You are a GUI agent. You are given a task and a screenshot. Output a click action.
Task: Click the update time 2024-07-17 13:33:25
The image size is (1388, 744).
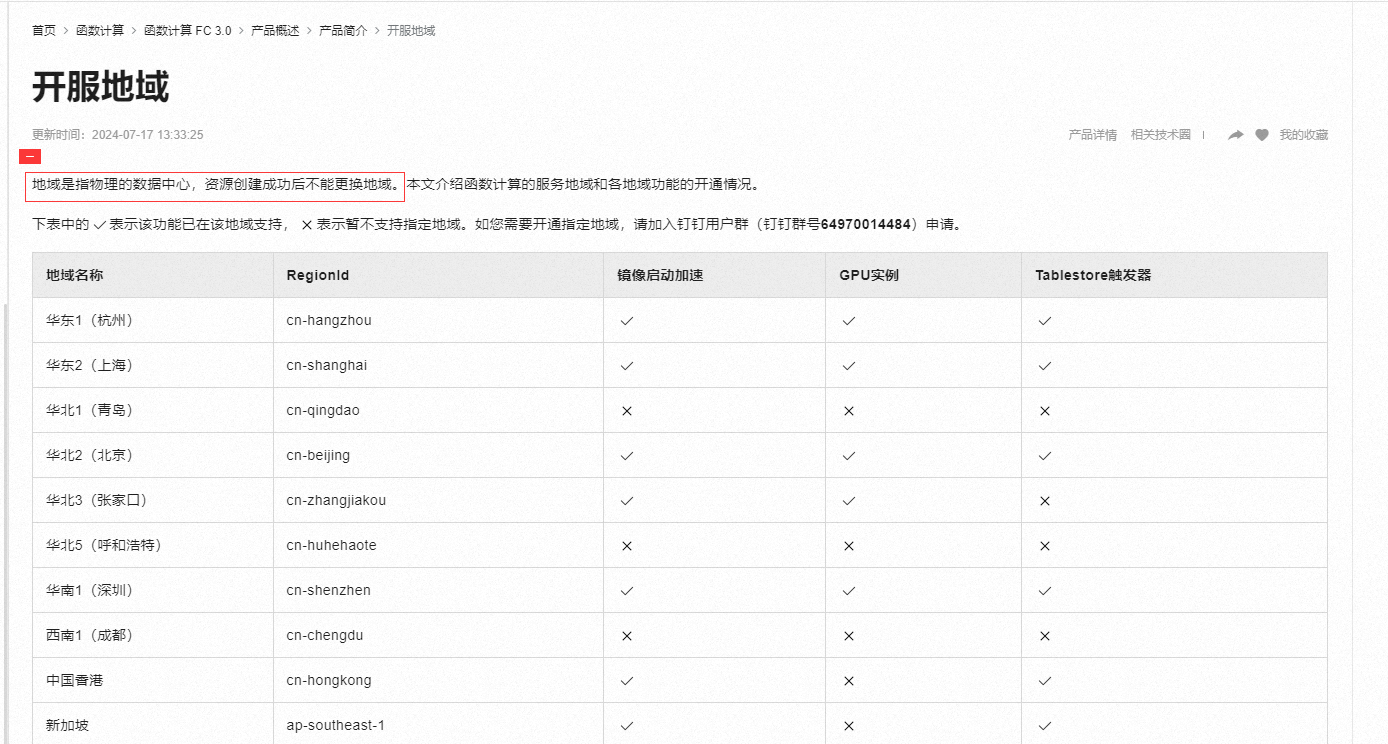[x=147, y=135]
